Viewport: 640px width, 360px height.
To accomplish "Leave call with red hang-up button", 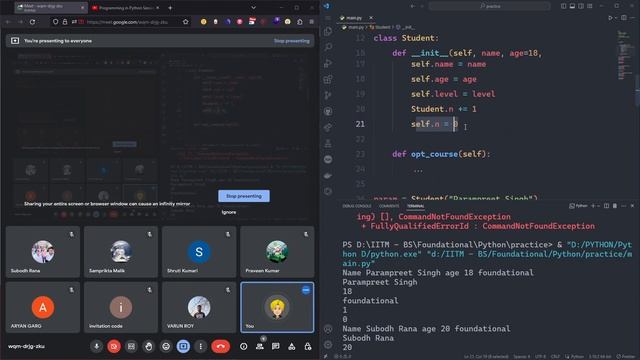I will point(220,347).
